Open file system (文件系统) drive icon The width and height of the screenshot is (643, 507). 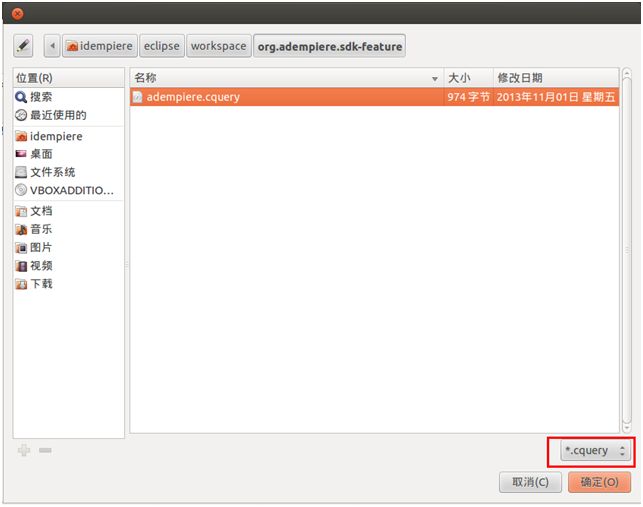click(x=21, y=172)
